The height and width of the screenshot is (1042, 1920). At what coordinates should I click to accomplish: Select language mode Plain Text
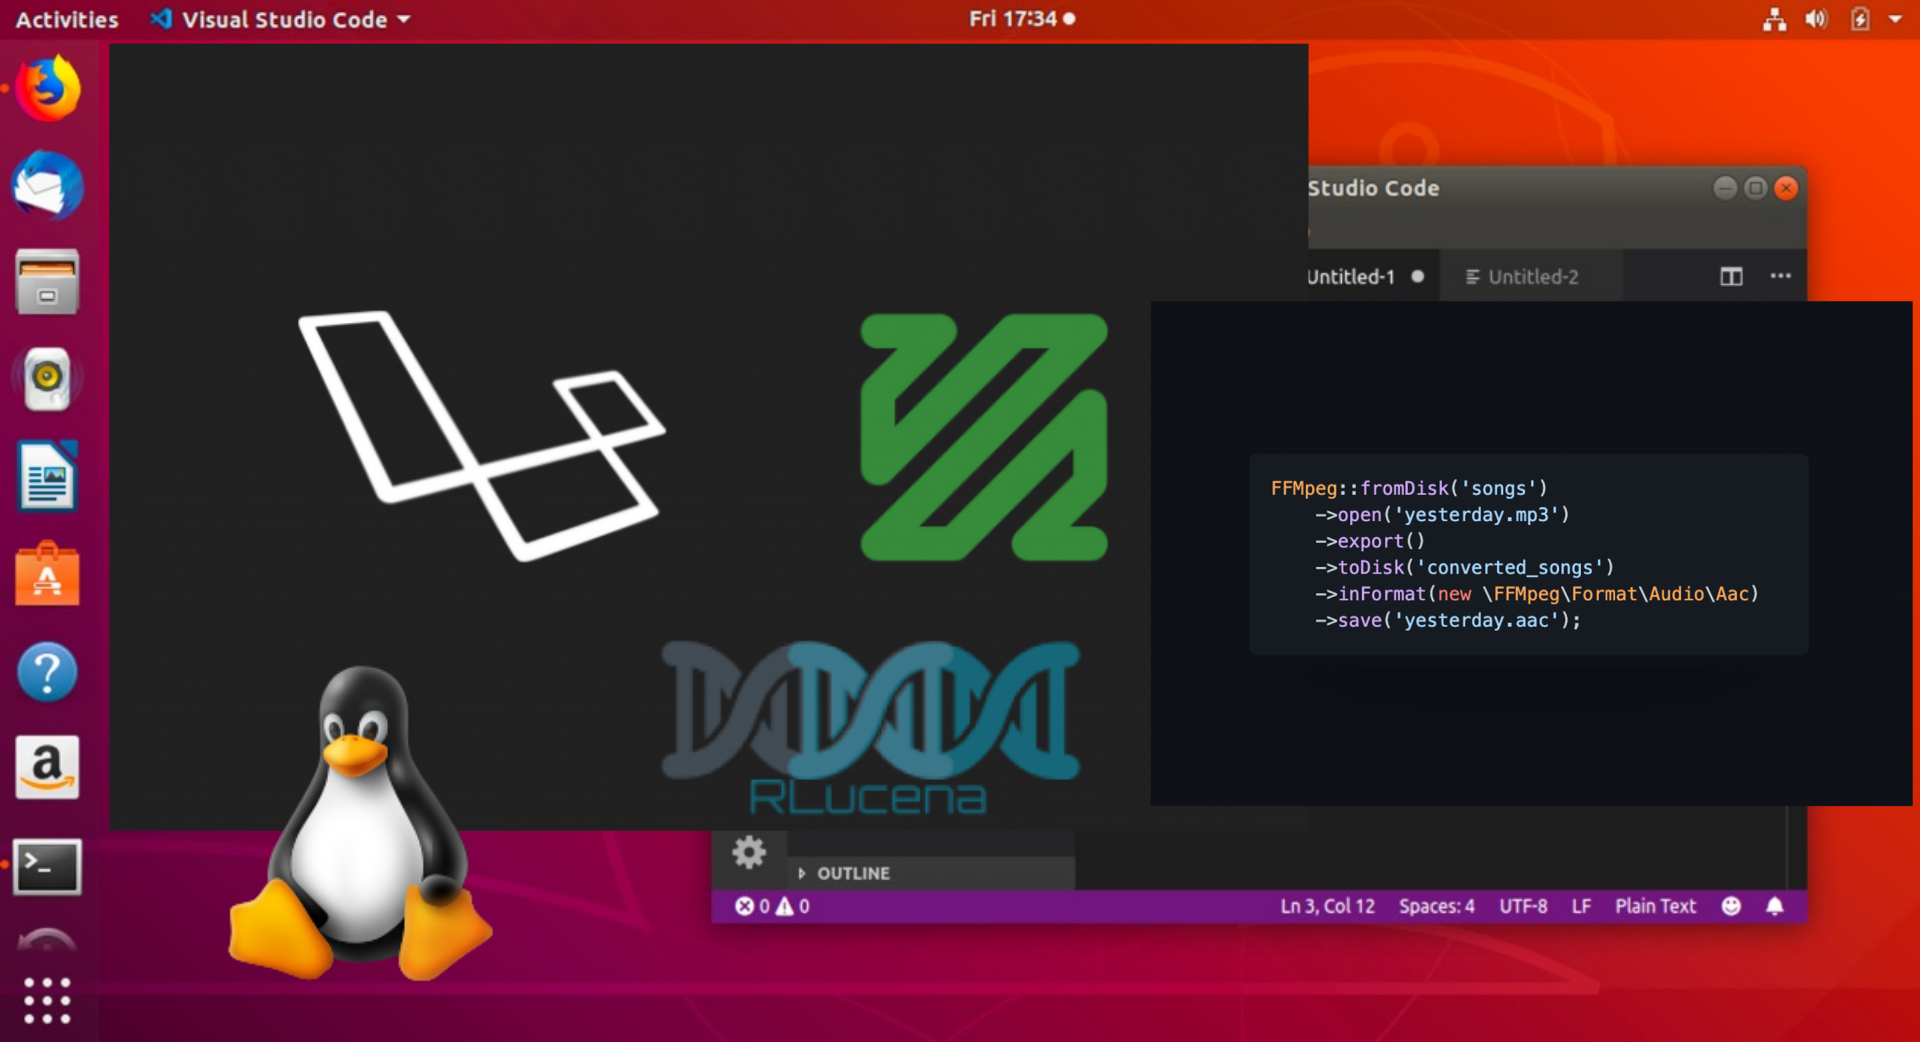[x=1655, y=906]
